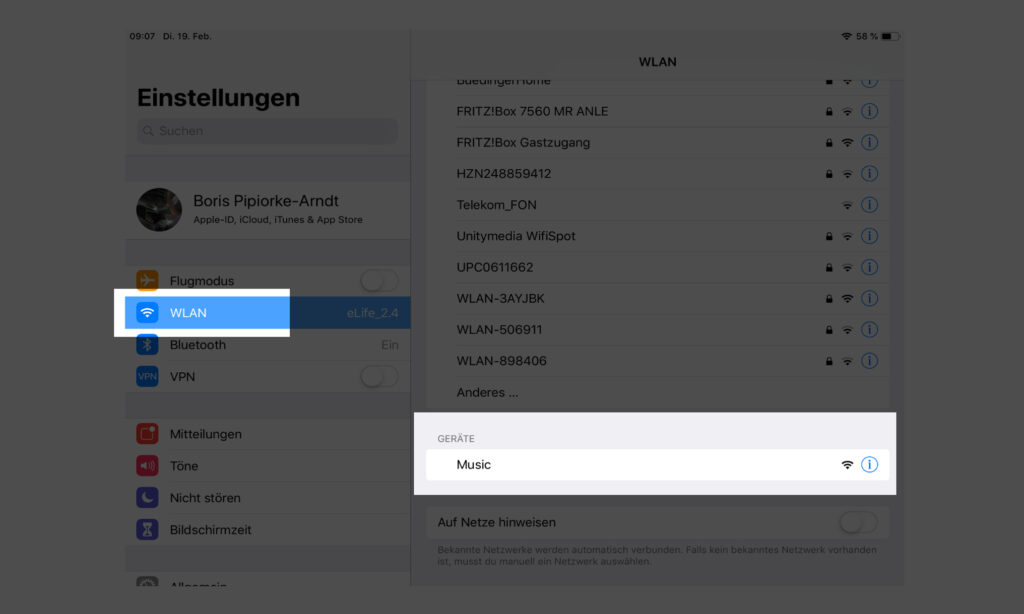Join network WLAN-898406
The image size is (1024, 614).
coord(658,361)
